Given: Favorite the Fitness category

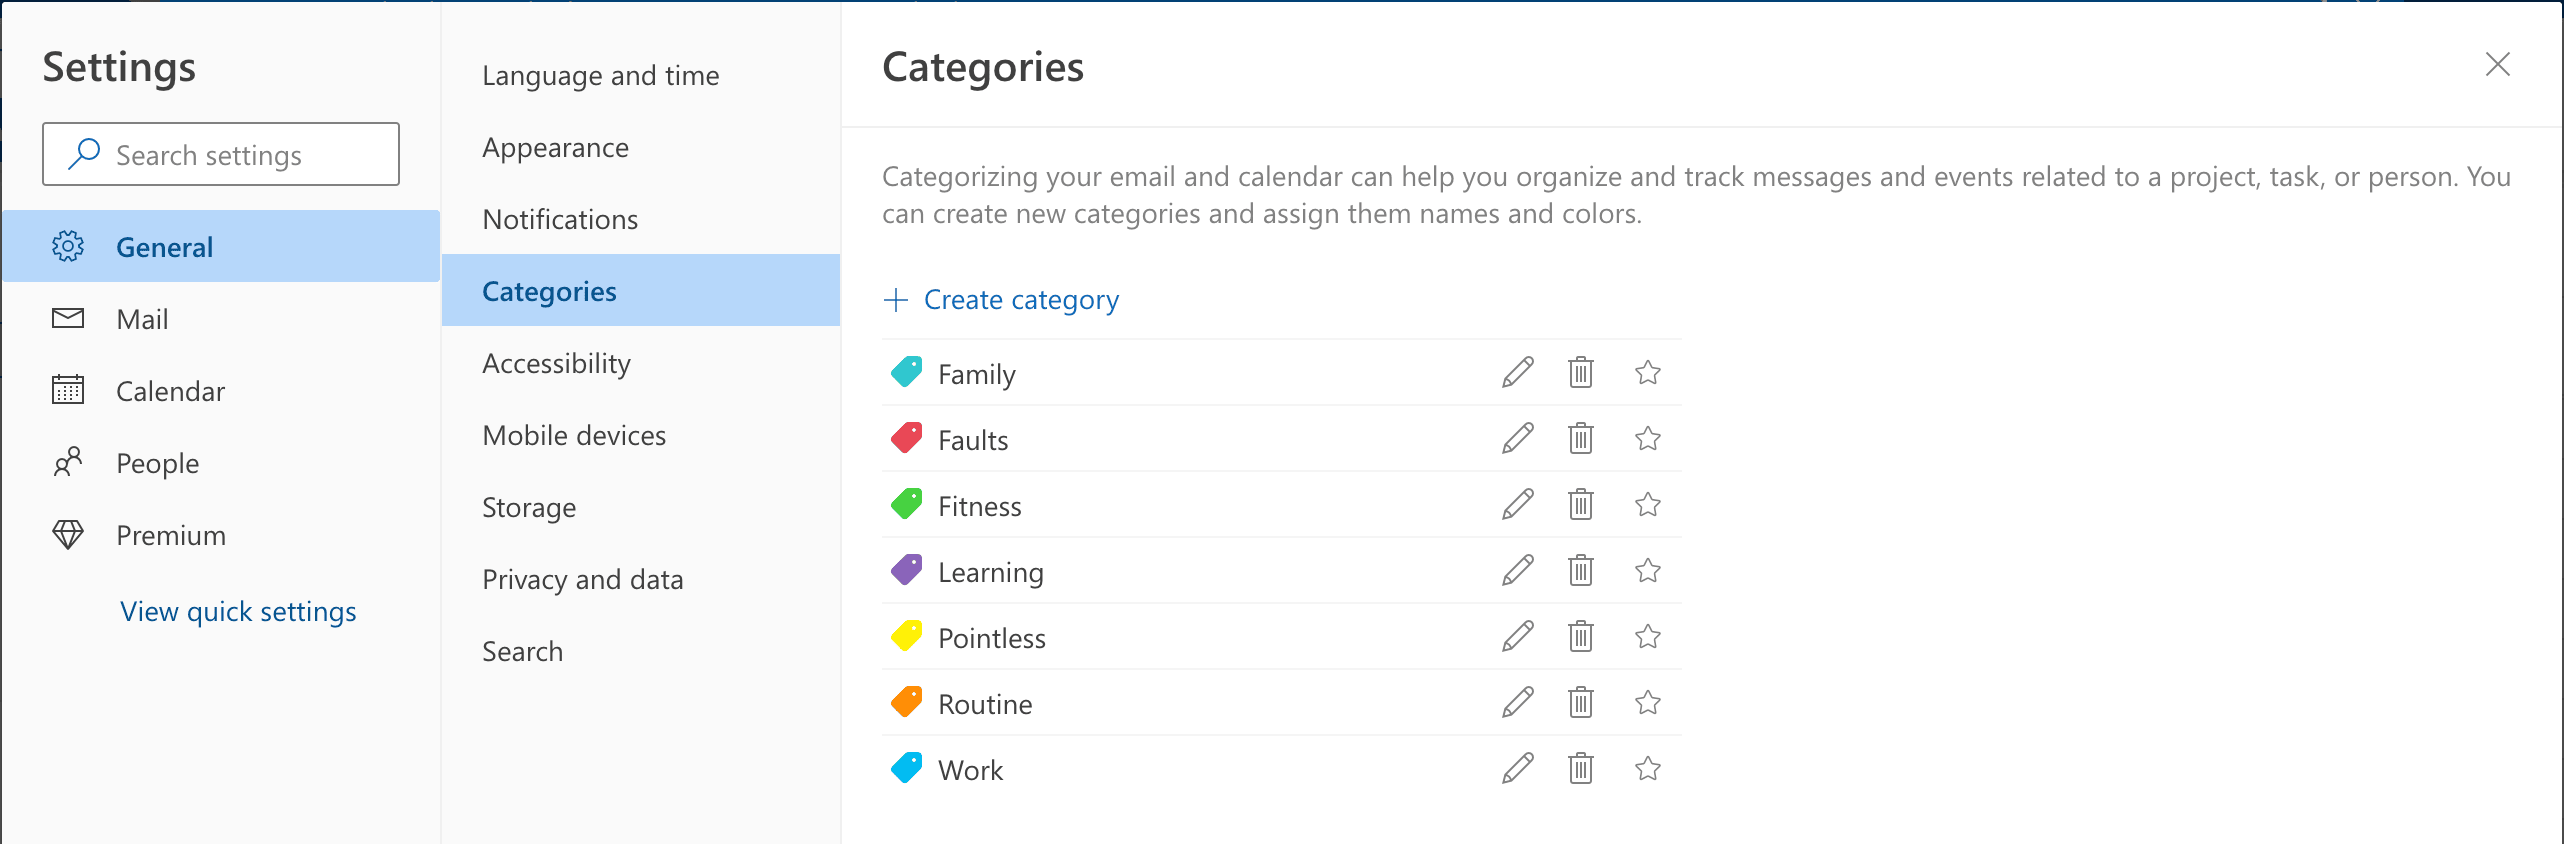Looking at the screenshot, I should pyautogui.click(x=1647, y=505).
